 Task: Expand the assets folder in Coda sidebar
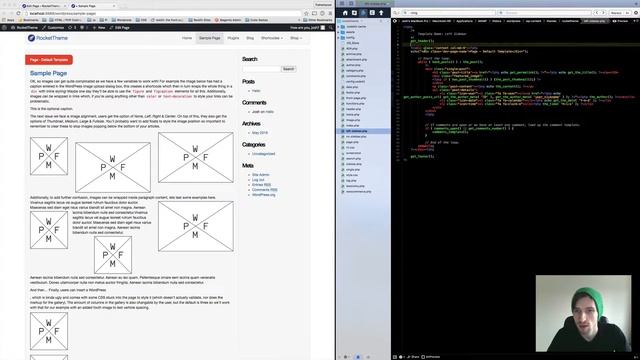click(x=338, y=32)
